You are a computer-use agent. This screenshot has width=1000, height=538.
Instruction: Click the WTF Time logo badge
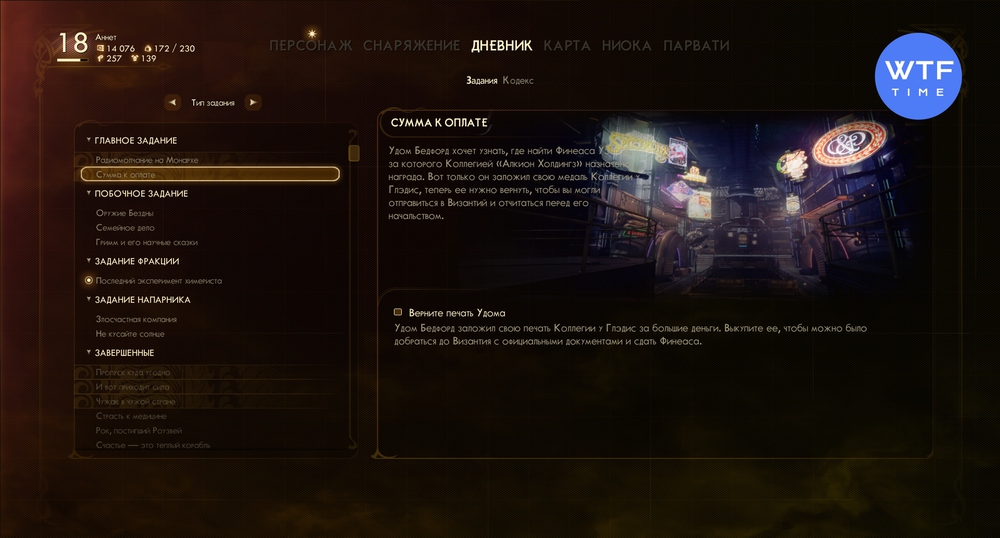(918, 76)
